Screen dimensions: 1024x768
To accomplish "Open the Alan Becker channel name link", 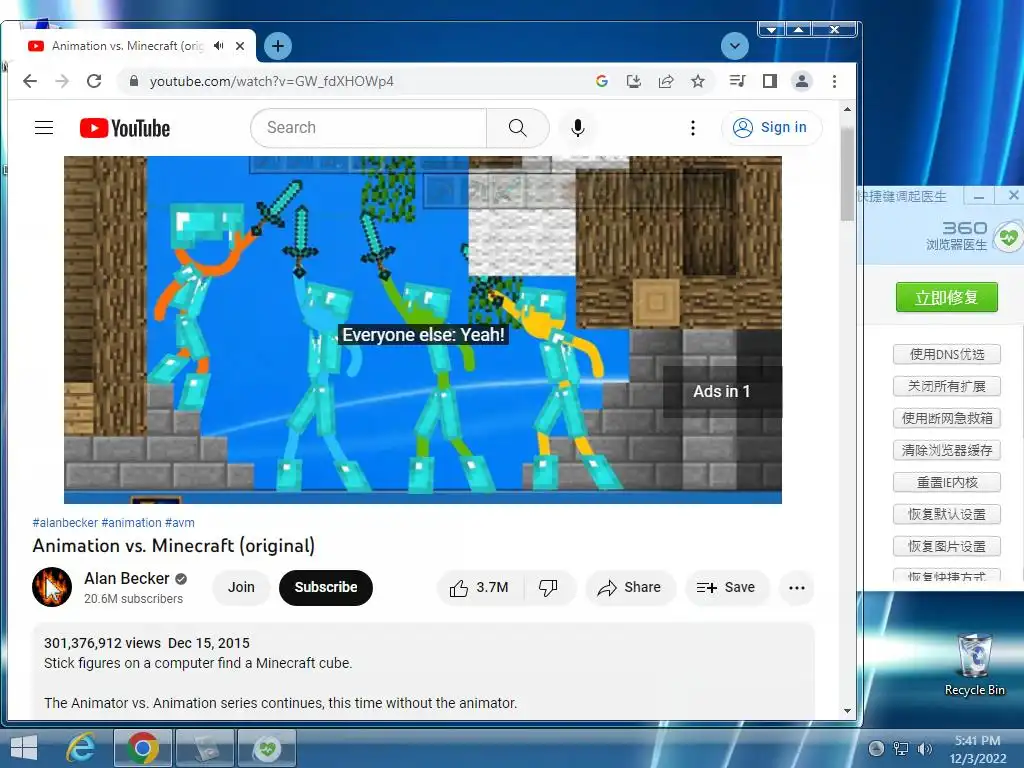I will pyautogui.click(x=127, y=578).
